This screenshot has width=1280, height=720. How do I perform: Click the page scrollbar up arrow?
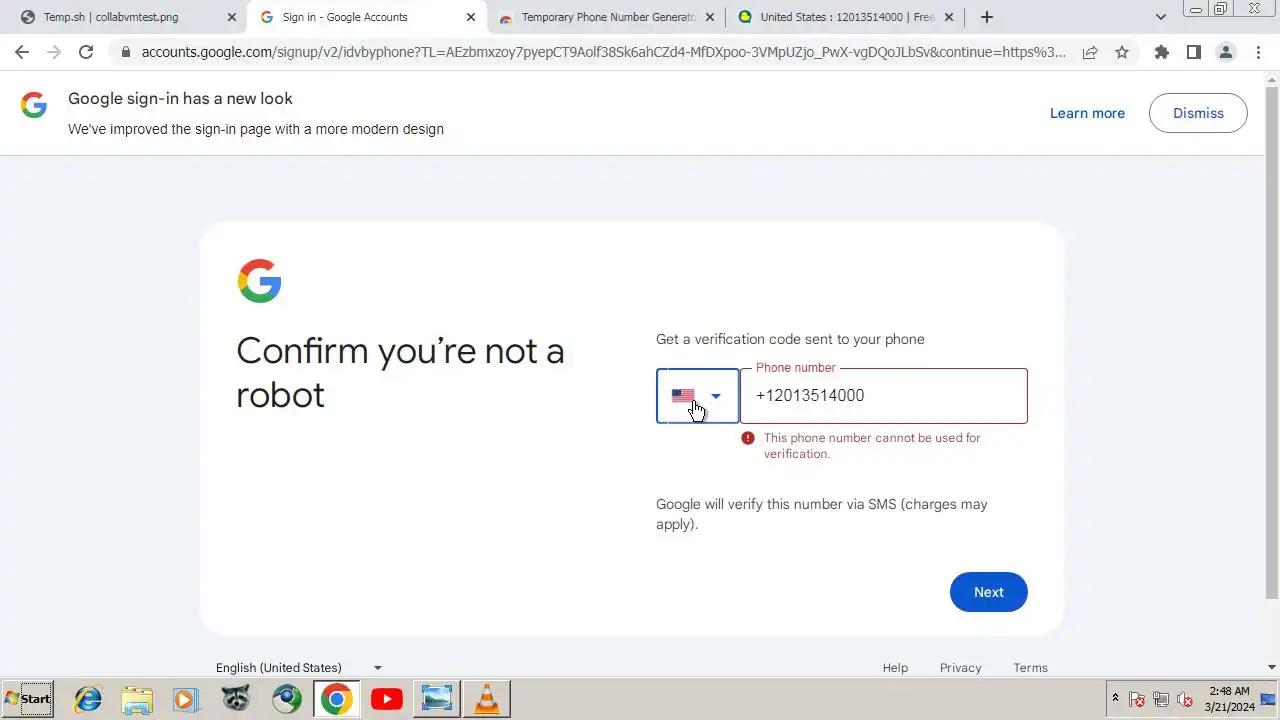point(1272,79)
